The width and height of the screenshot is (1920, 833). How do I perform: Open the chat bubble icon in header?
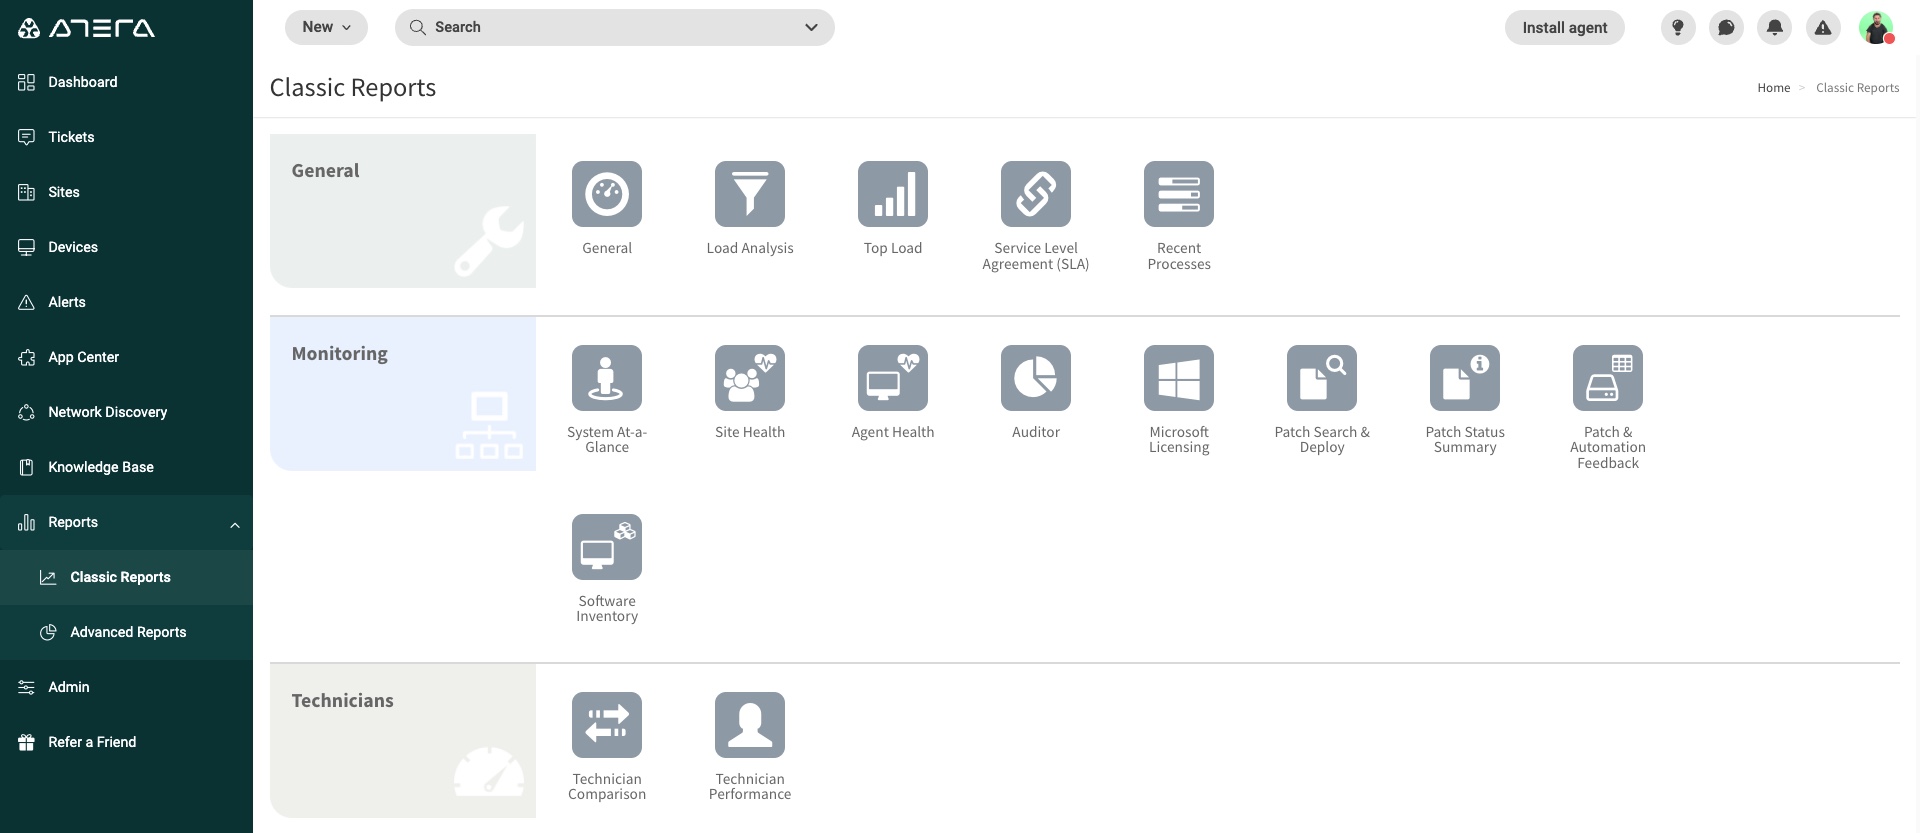1726,28
